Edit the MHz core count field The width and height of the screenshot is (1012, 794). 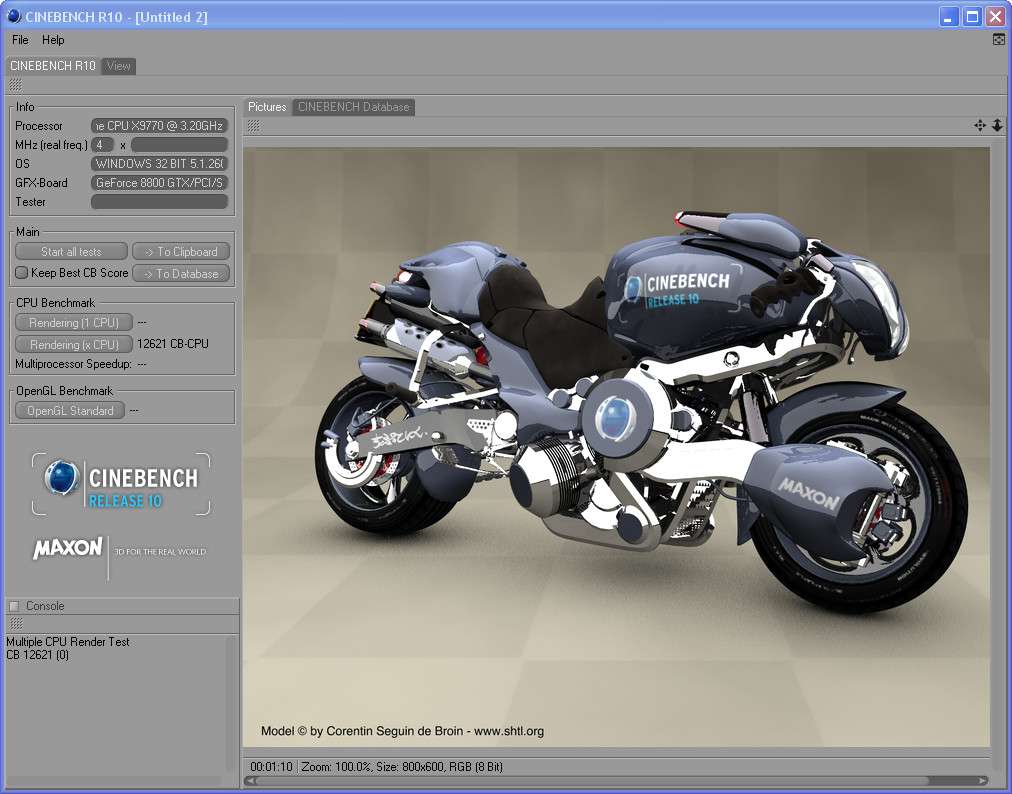tap(102, 145)
